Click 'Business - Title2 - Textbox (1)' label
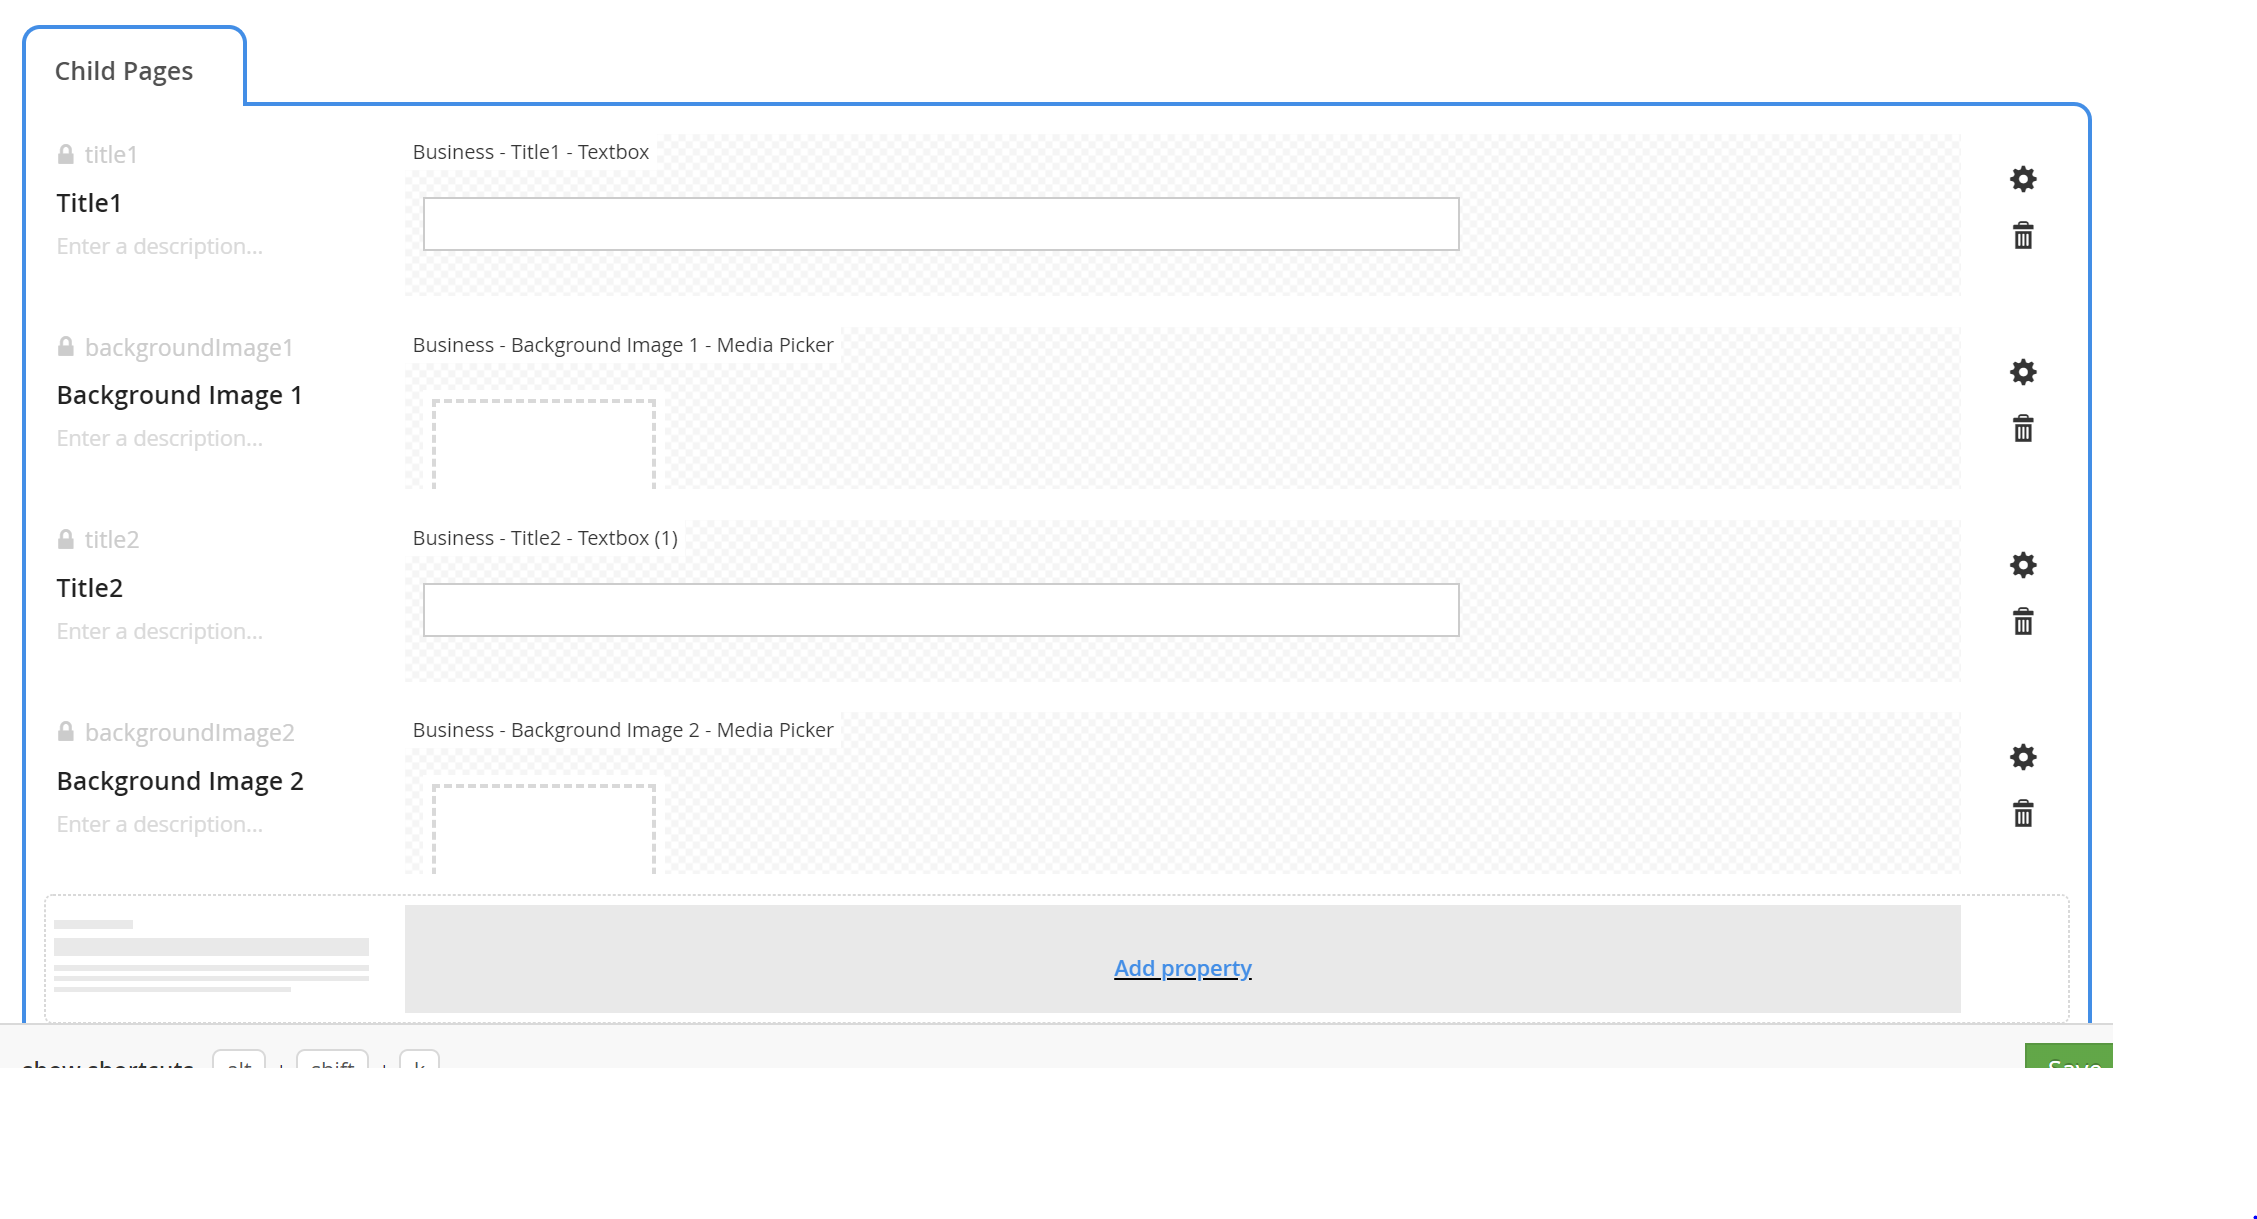 (x=545, y=538)
